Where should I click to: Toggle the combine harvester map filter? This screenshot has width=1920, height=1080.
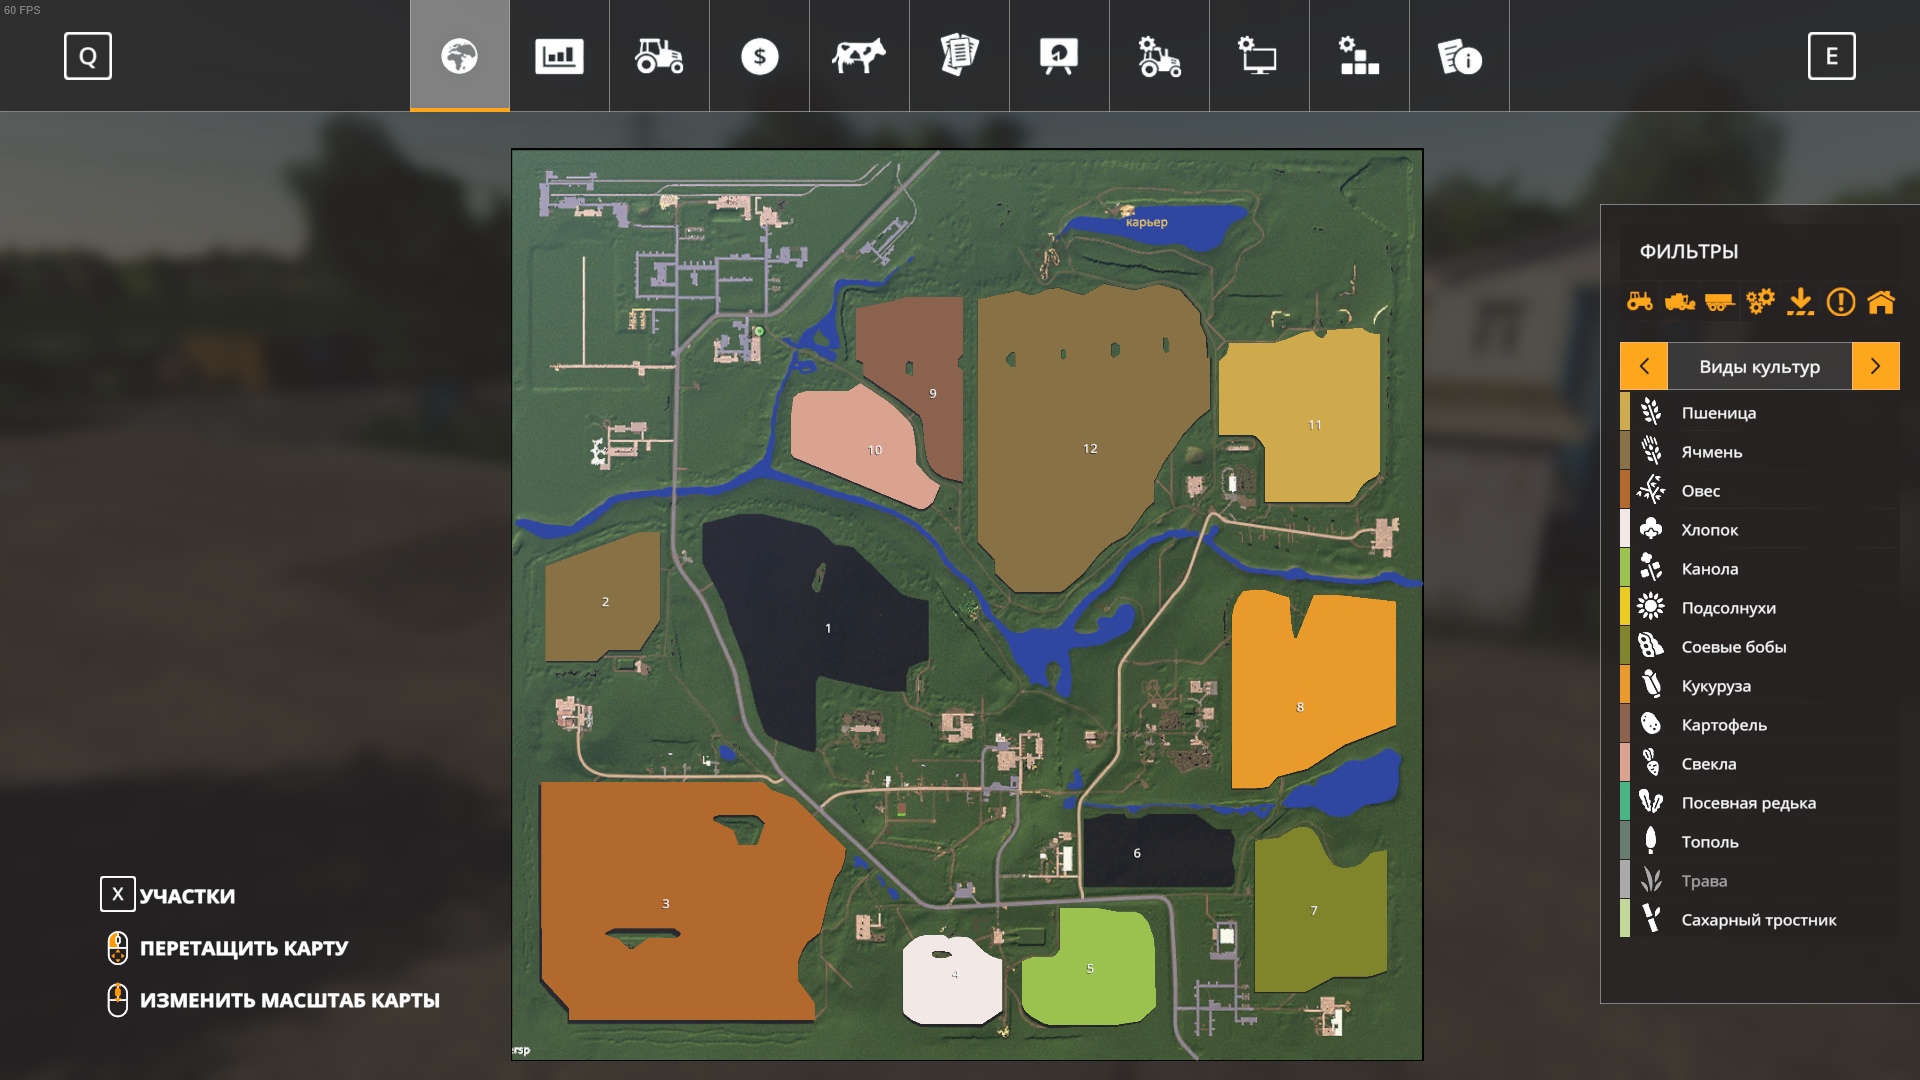click(x=1680, y=301)
